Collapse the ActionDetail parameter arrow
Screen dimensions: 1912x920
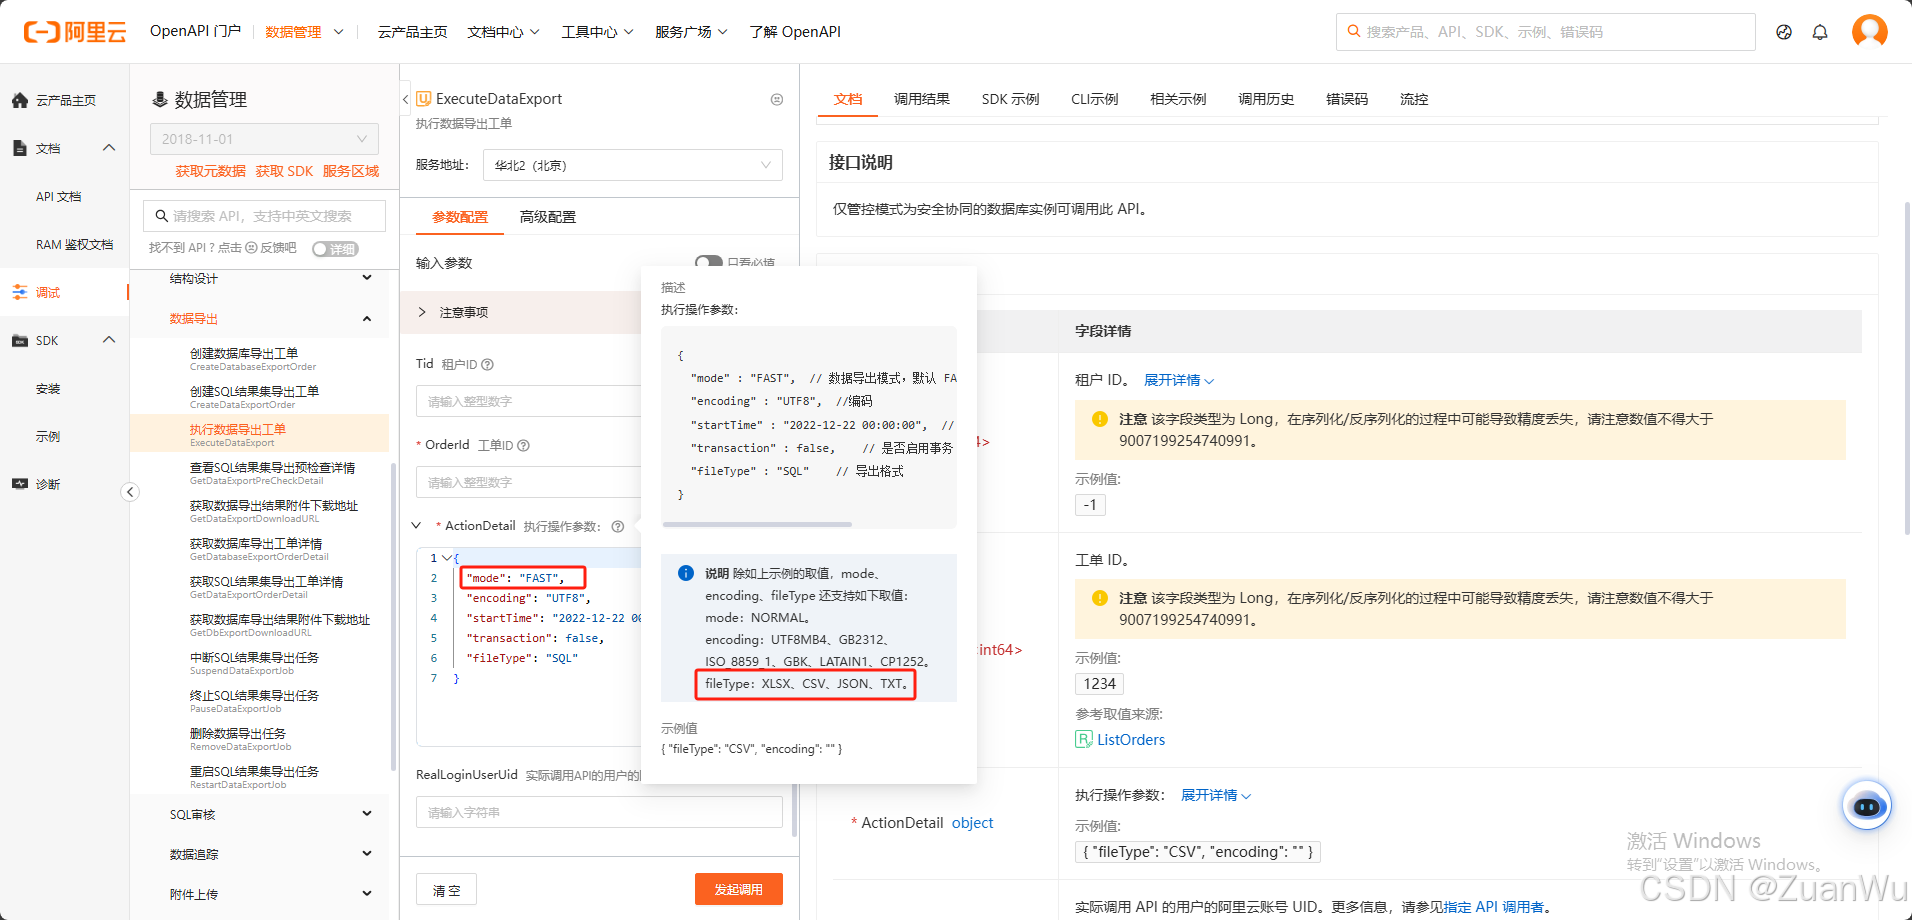[x=417, y=525]
